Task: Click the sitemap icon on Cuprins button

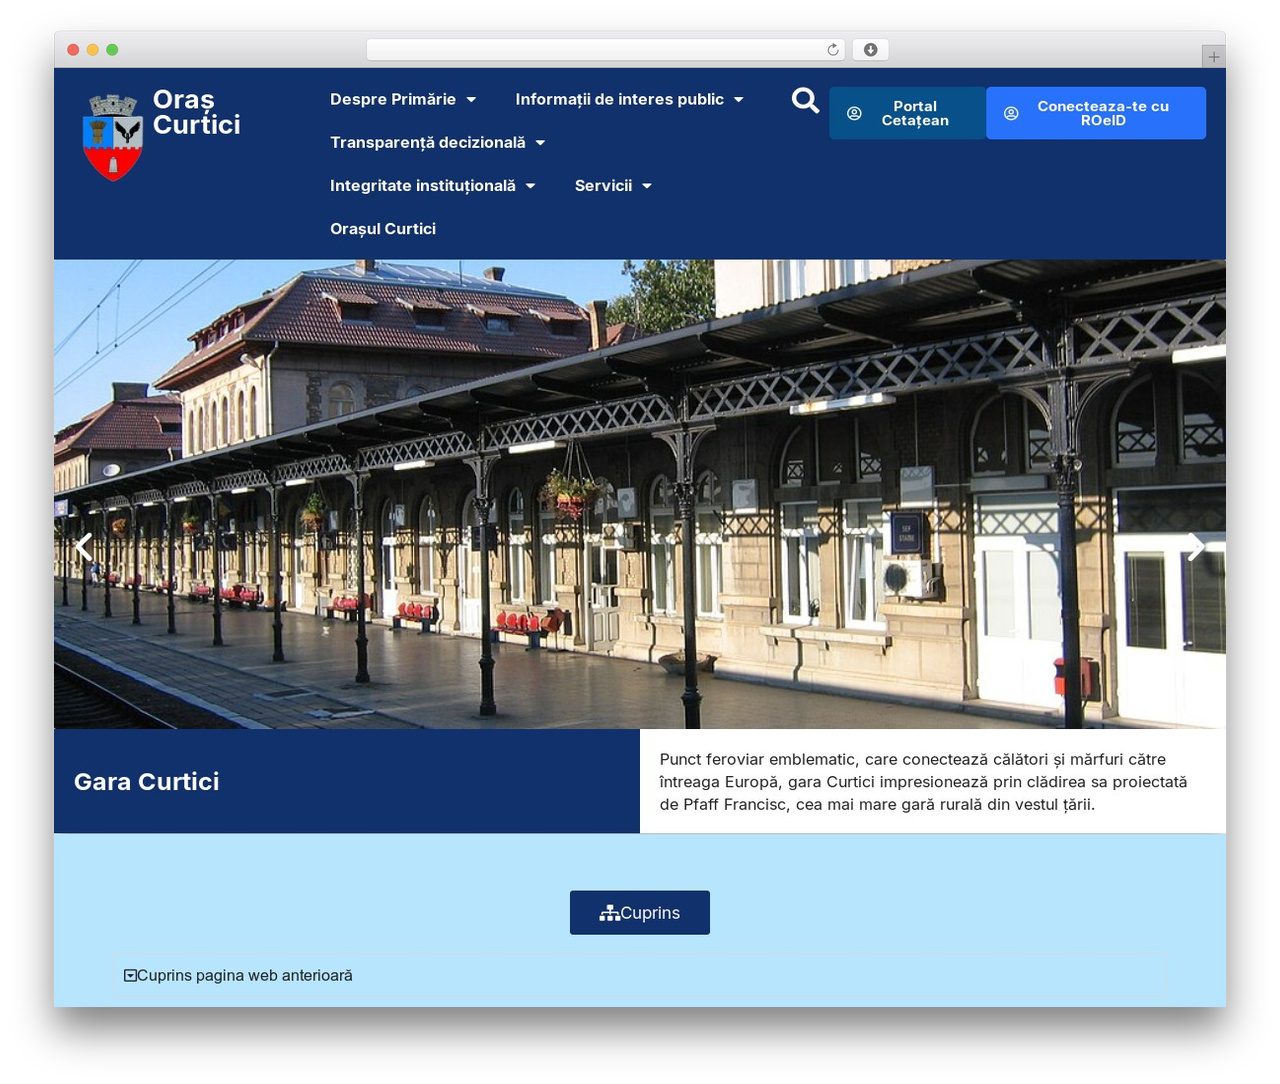Action: tap(609, 913)
